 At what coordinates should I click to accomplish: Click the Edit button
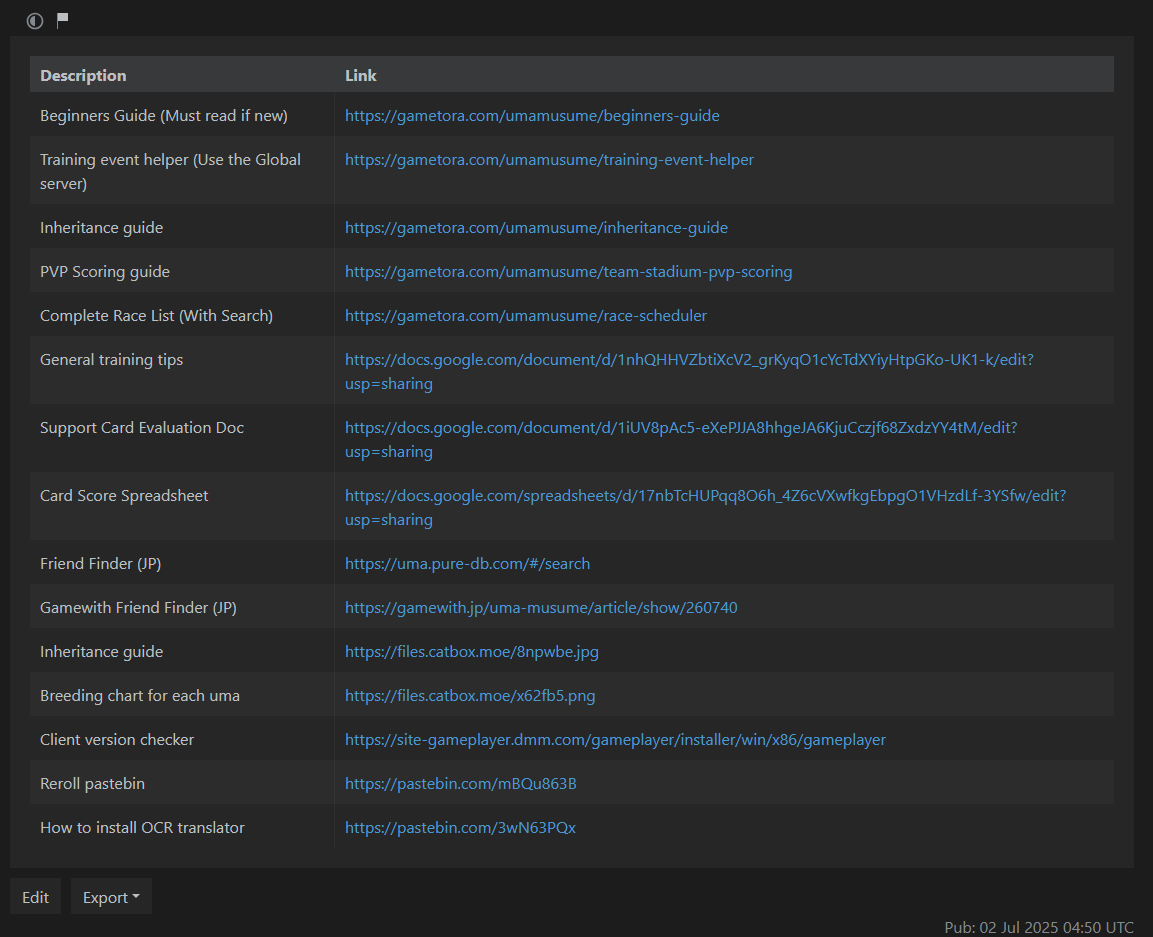click(x=35, y=897)
